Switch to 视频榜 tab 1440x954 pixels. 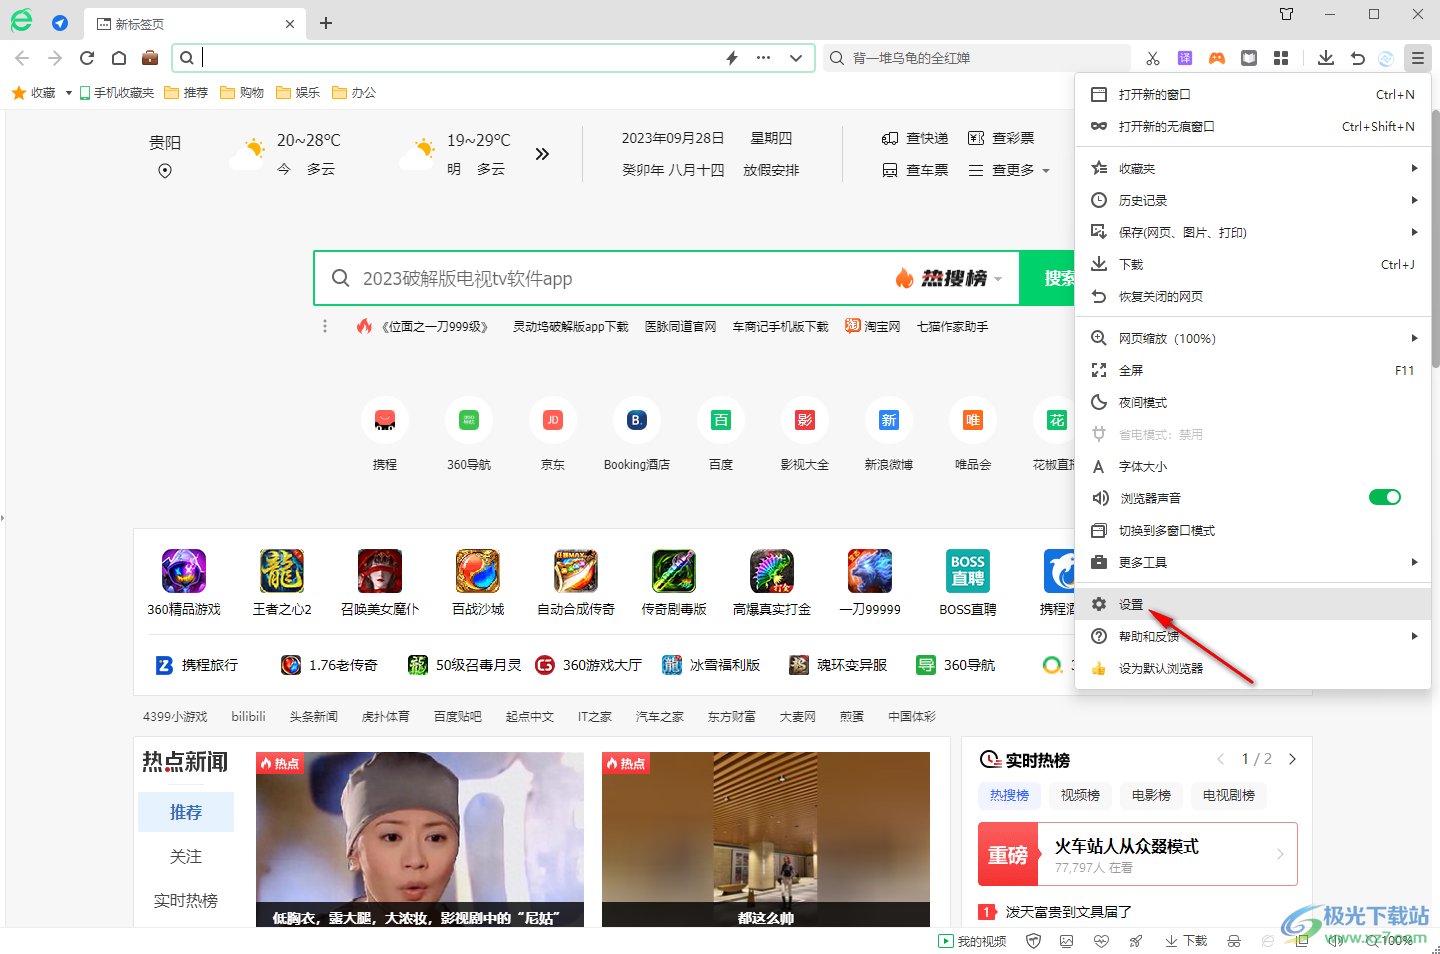click(x=1080, y=795)
